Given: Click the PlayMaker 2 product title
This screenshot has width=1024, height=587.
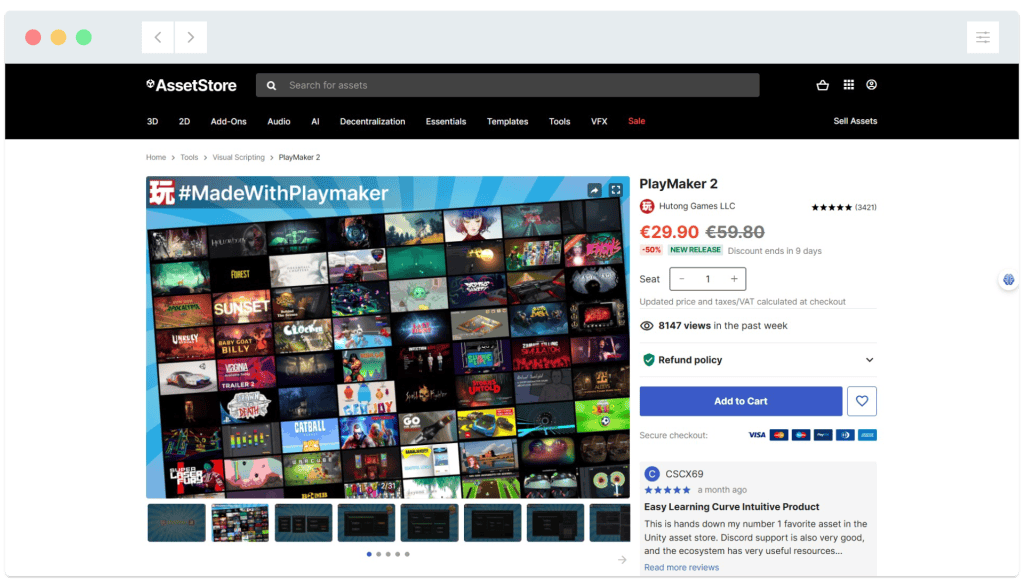Looking at the screenshot, I should [x=679, y=184].
